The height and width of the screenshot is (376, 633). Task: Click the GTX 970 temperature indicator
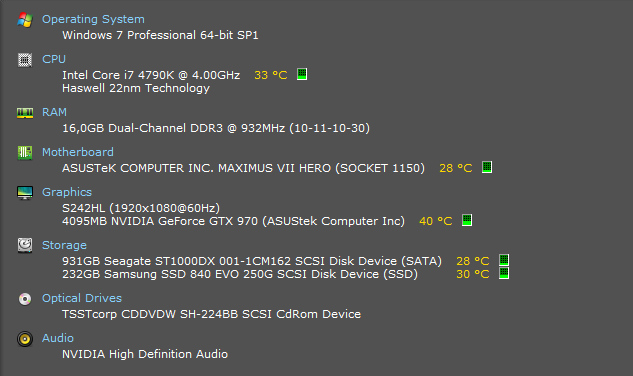[467, 220]
